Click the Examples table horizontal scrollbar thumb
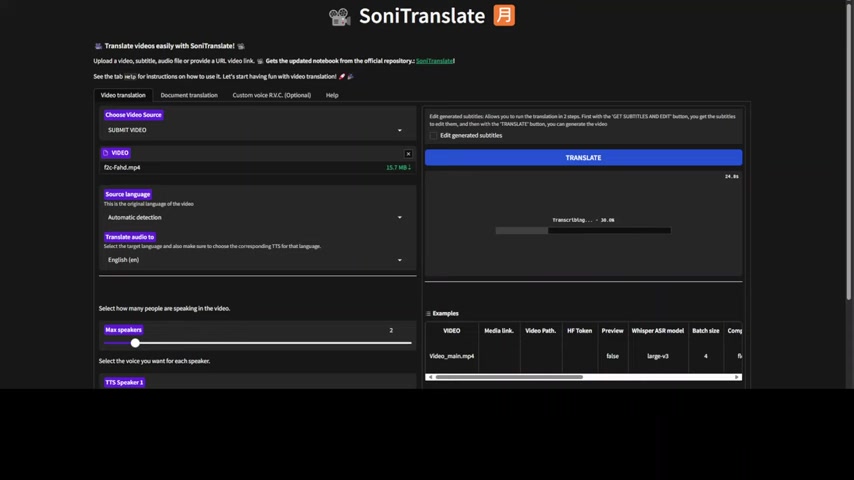The image size is (854, 480). (509, 377)
